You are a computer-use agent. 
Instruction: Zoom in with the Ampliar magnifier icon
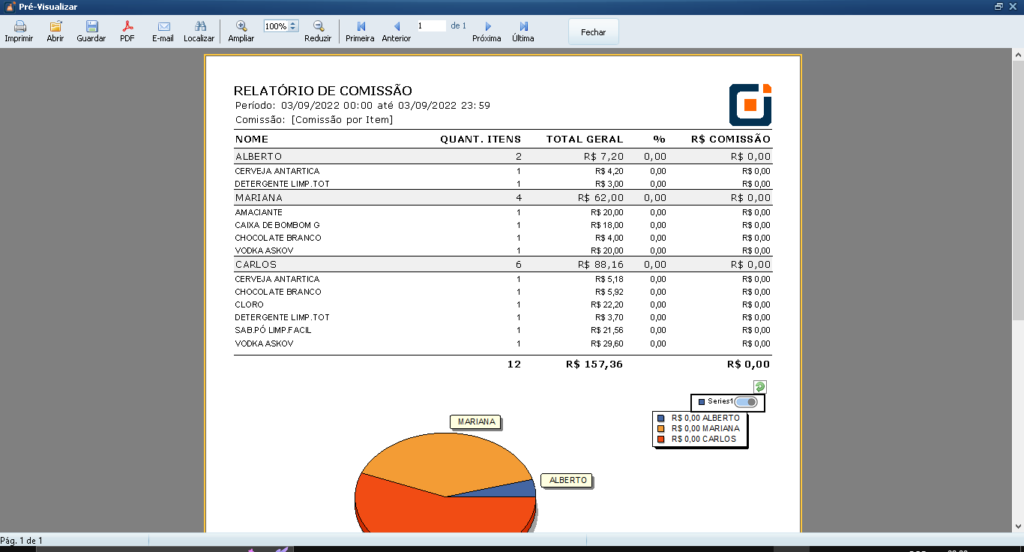241,26
